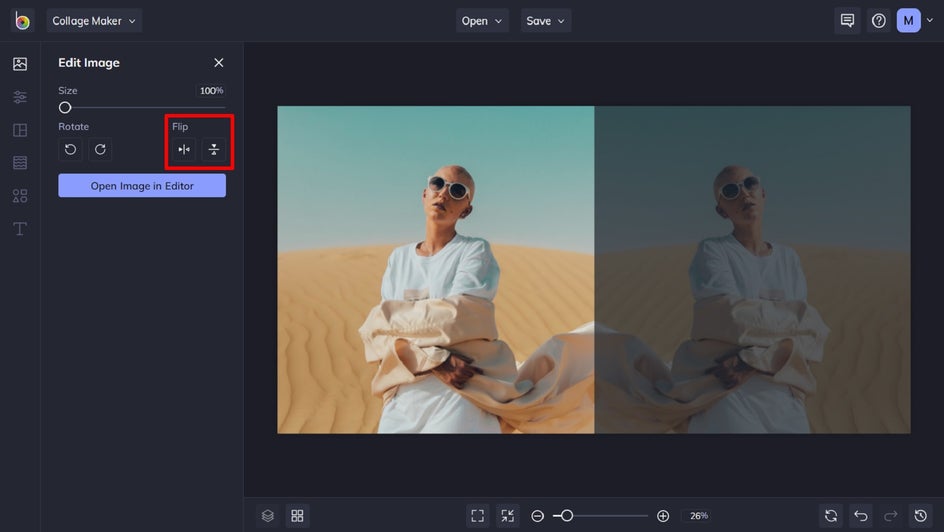944x532 pixels.
Task: Click the fill screen shrink-arrows icon
Action: (x=508, y=516)
